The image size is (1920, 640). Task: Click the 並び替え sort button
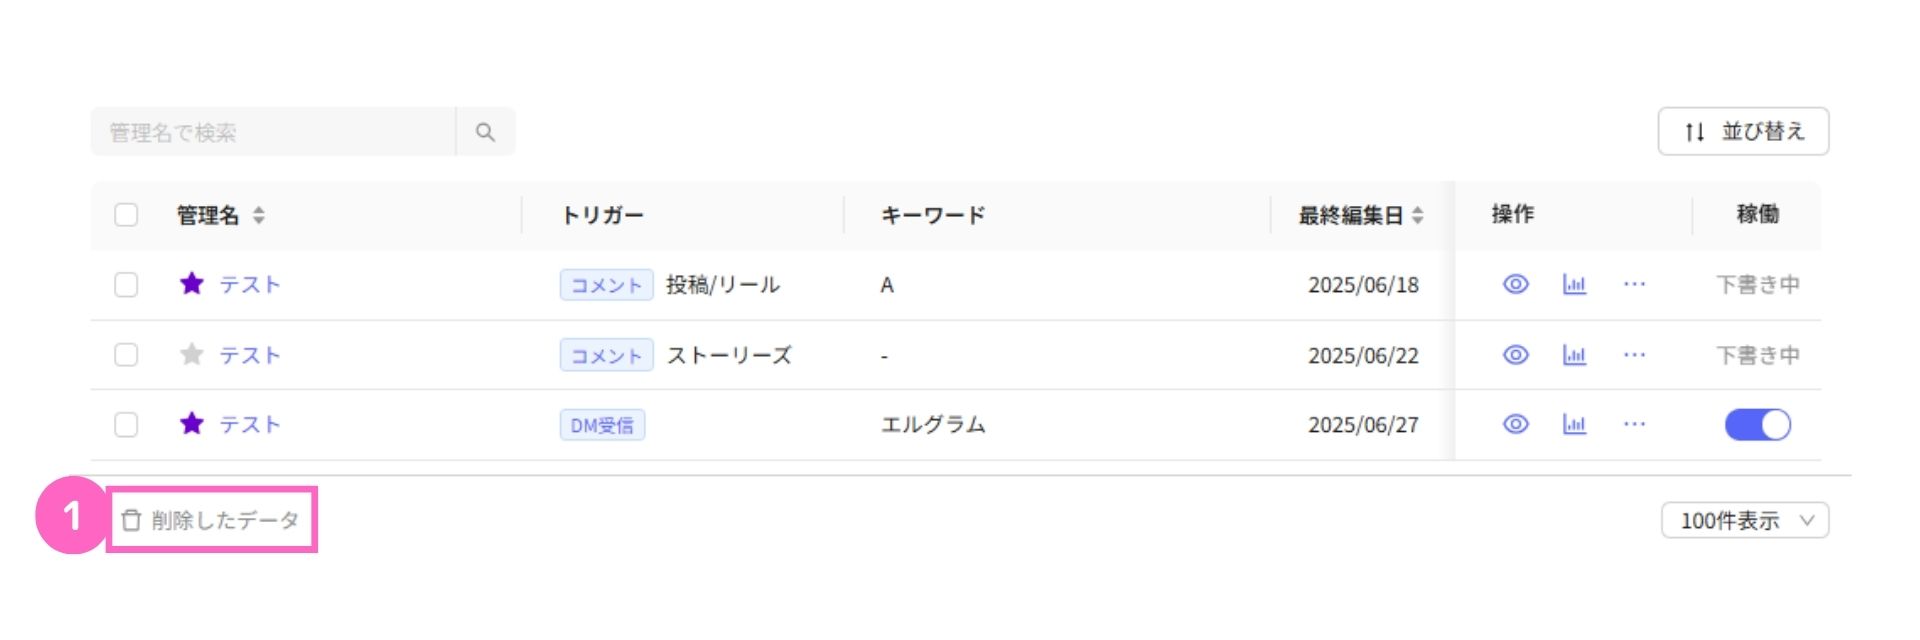pos(1743,131)
